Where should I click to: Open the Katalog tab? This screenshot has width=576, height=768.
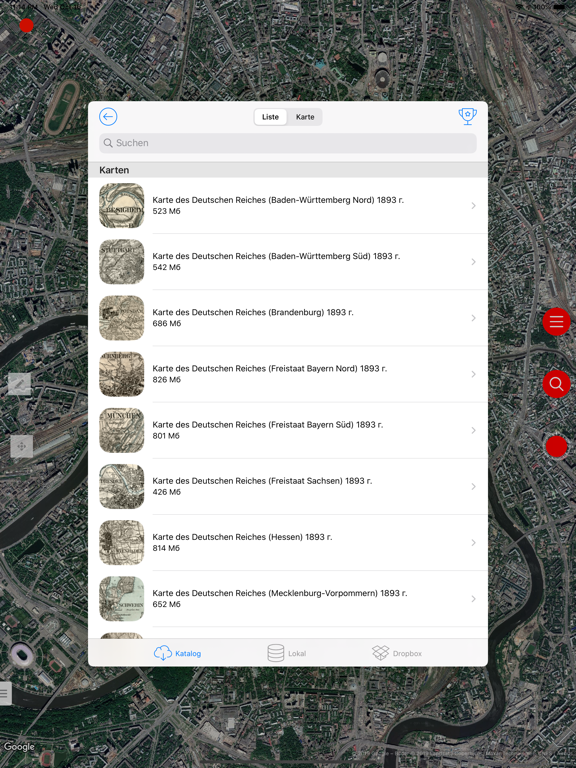(177, 653)
